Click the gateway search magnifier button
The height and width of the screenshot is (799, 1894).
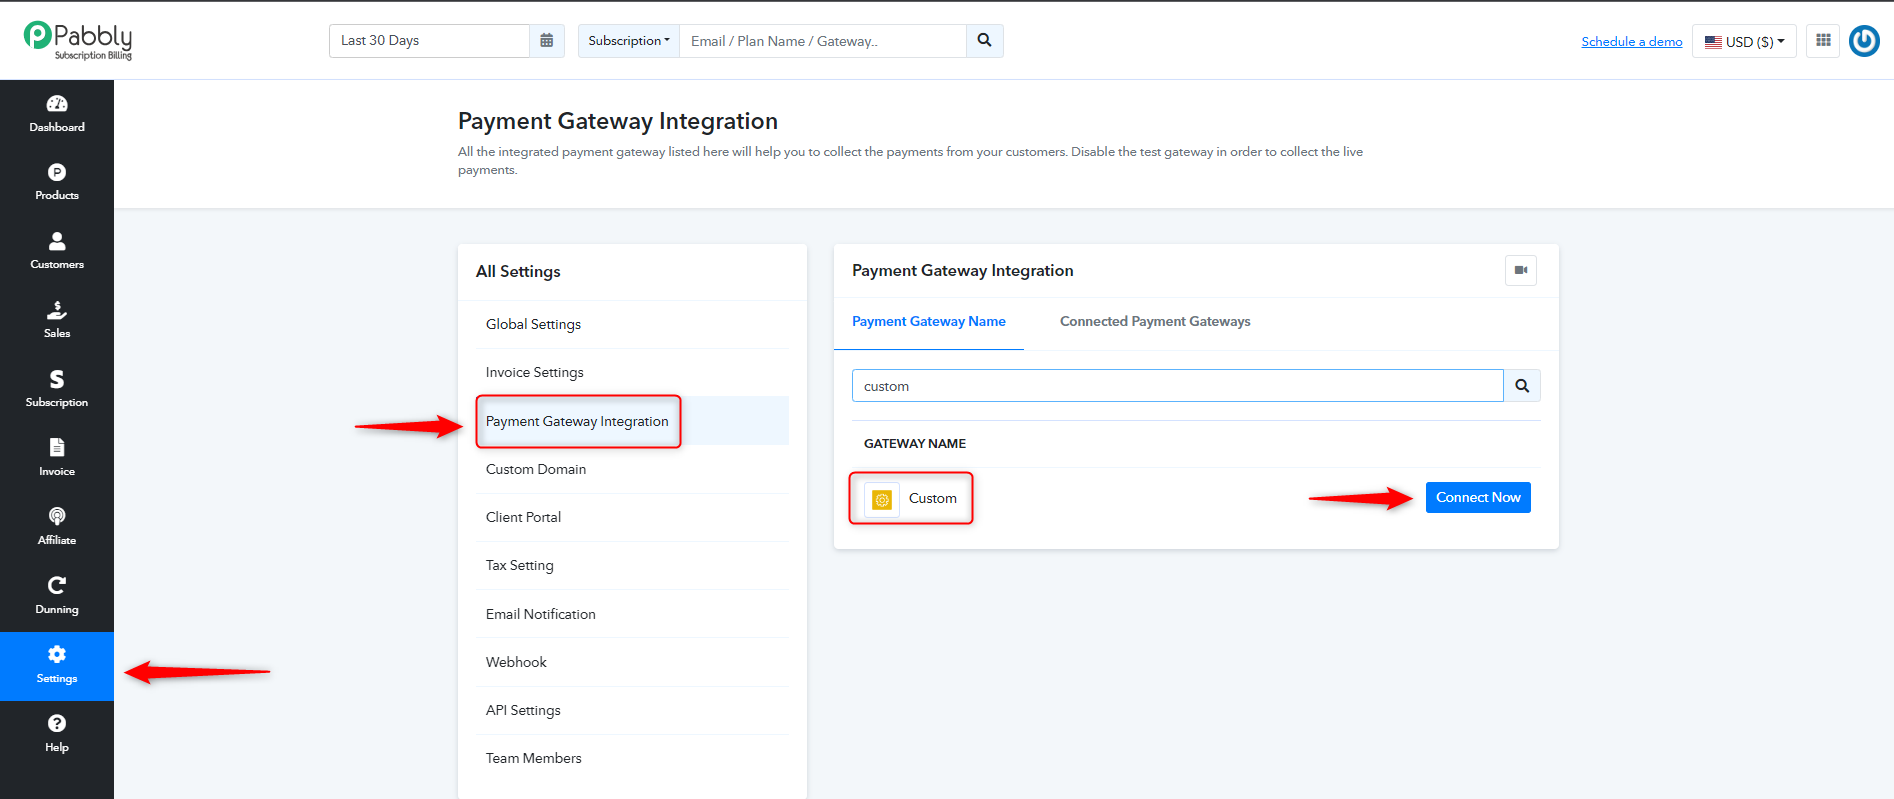[x=1522, y=386]
